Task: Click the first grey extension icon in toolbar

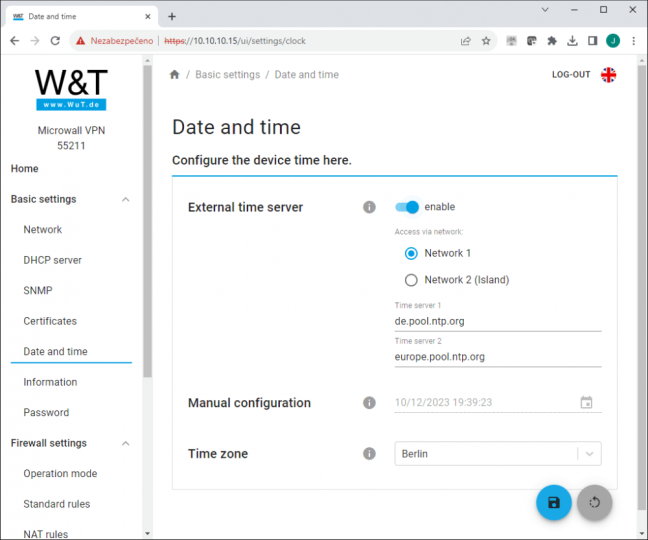Action: (511, 40)
